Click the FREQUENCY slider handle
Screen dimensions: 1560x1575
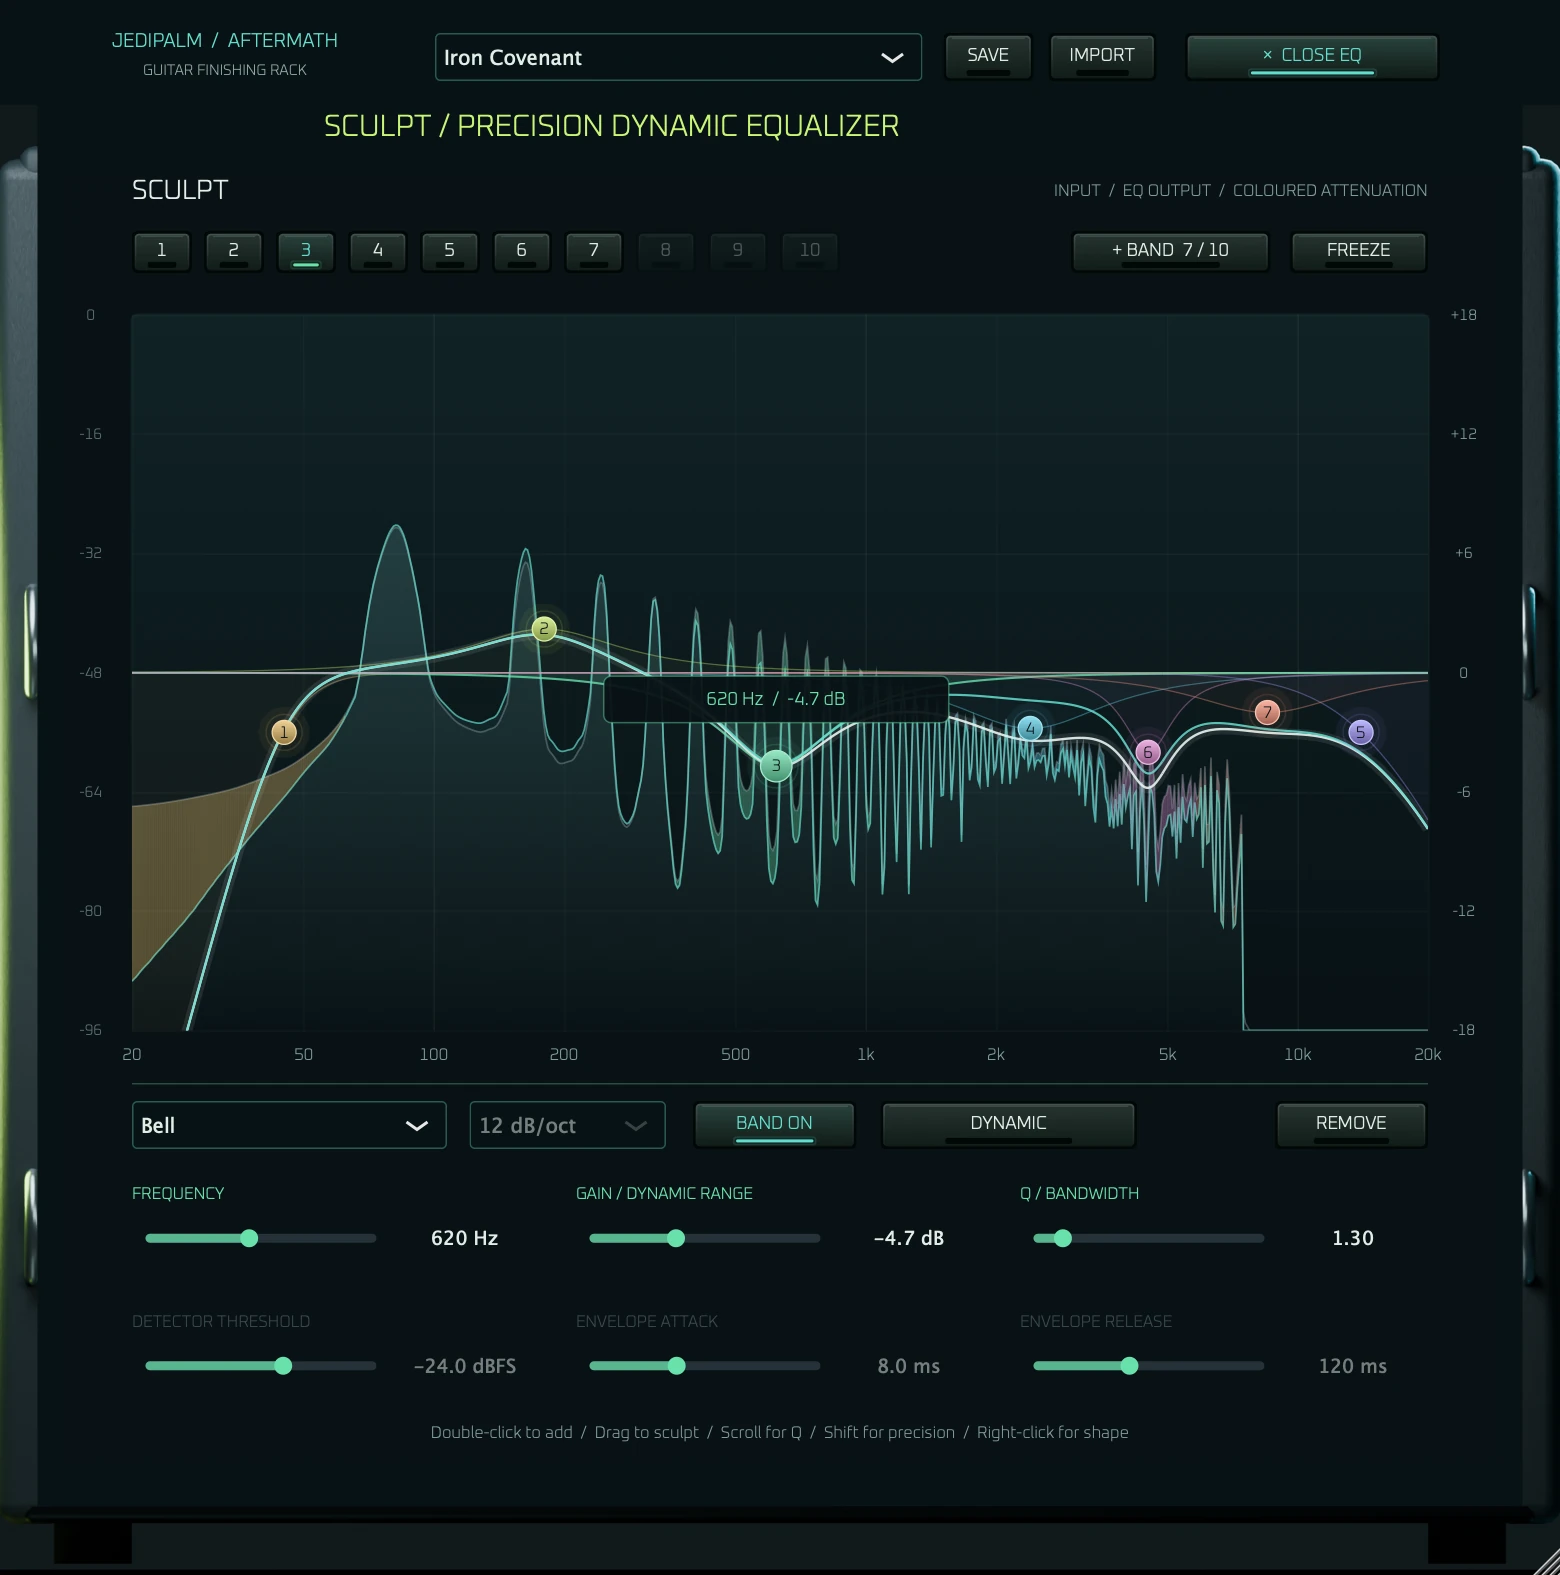coord(249,1238)
